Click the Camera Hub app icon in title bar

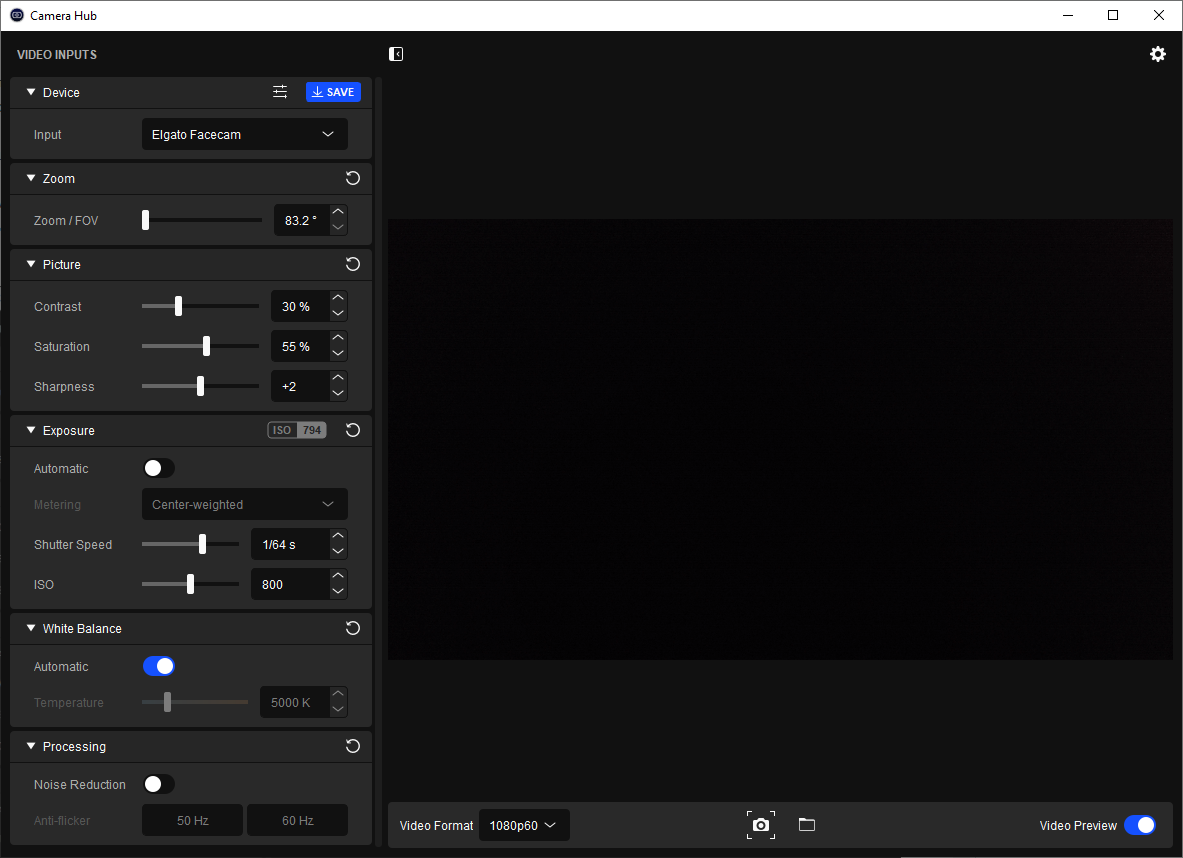tap(17, 15)
